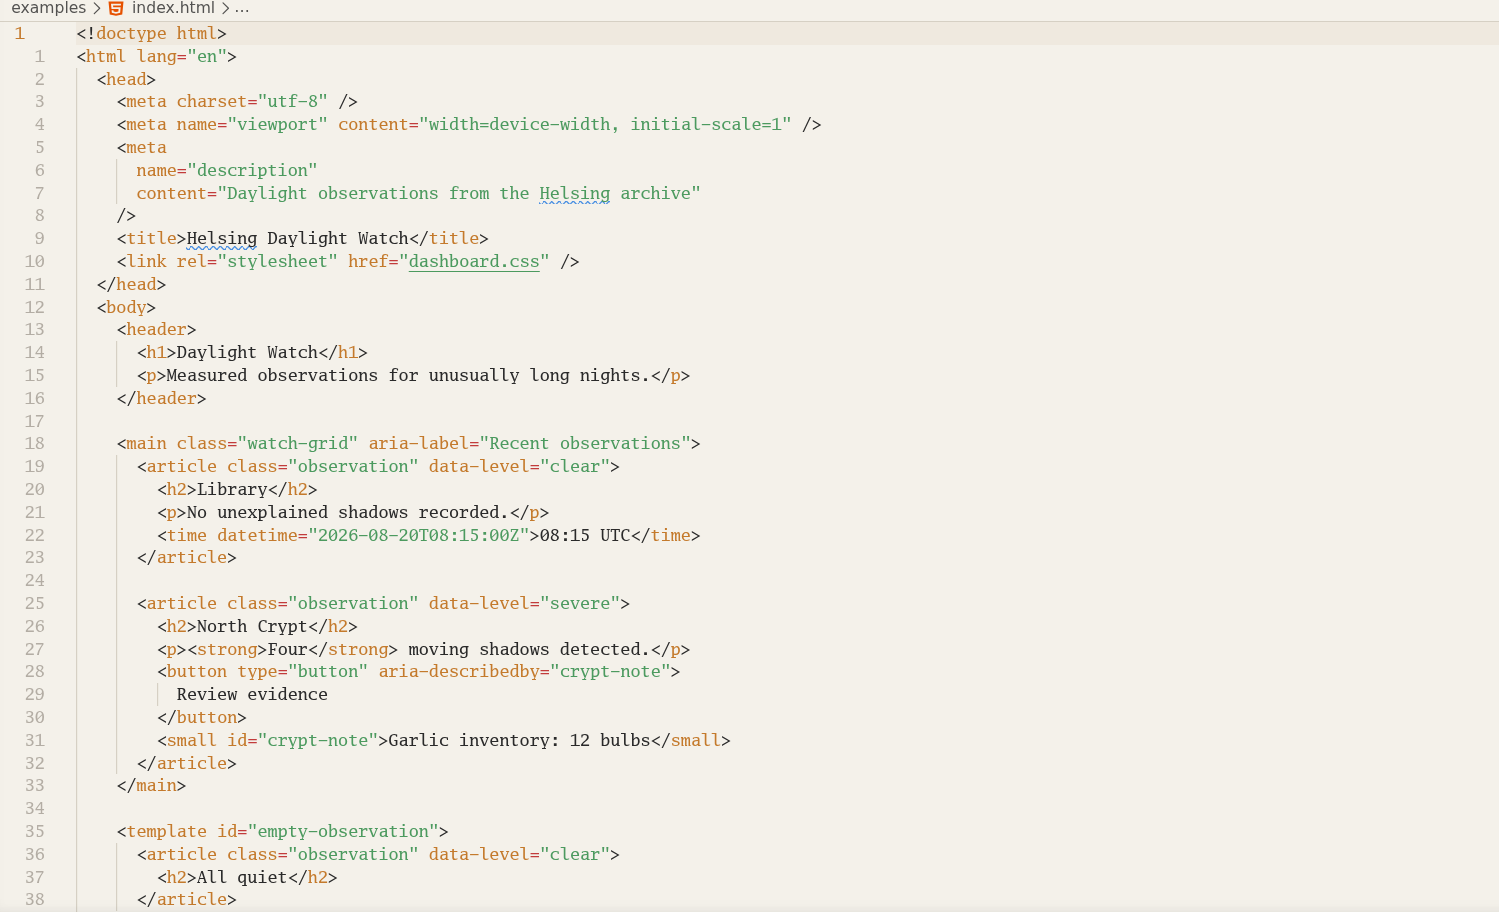The height and width of the screenshot is (912, 1499).
Task: Click the "utf-8" charset value
Action: tap(293, 102)
